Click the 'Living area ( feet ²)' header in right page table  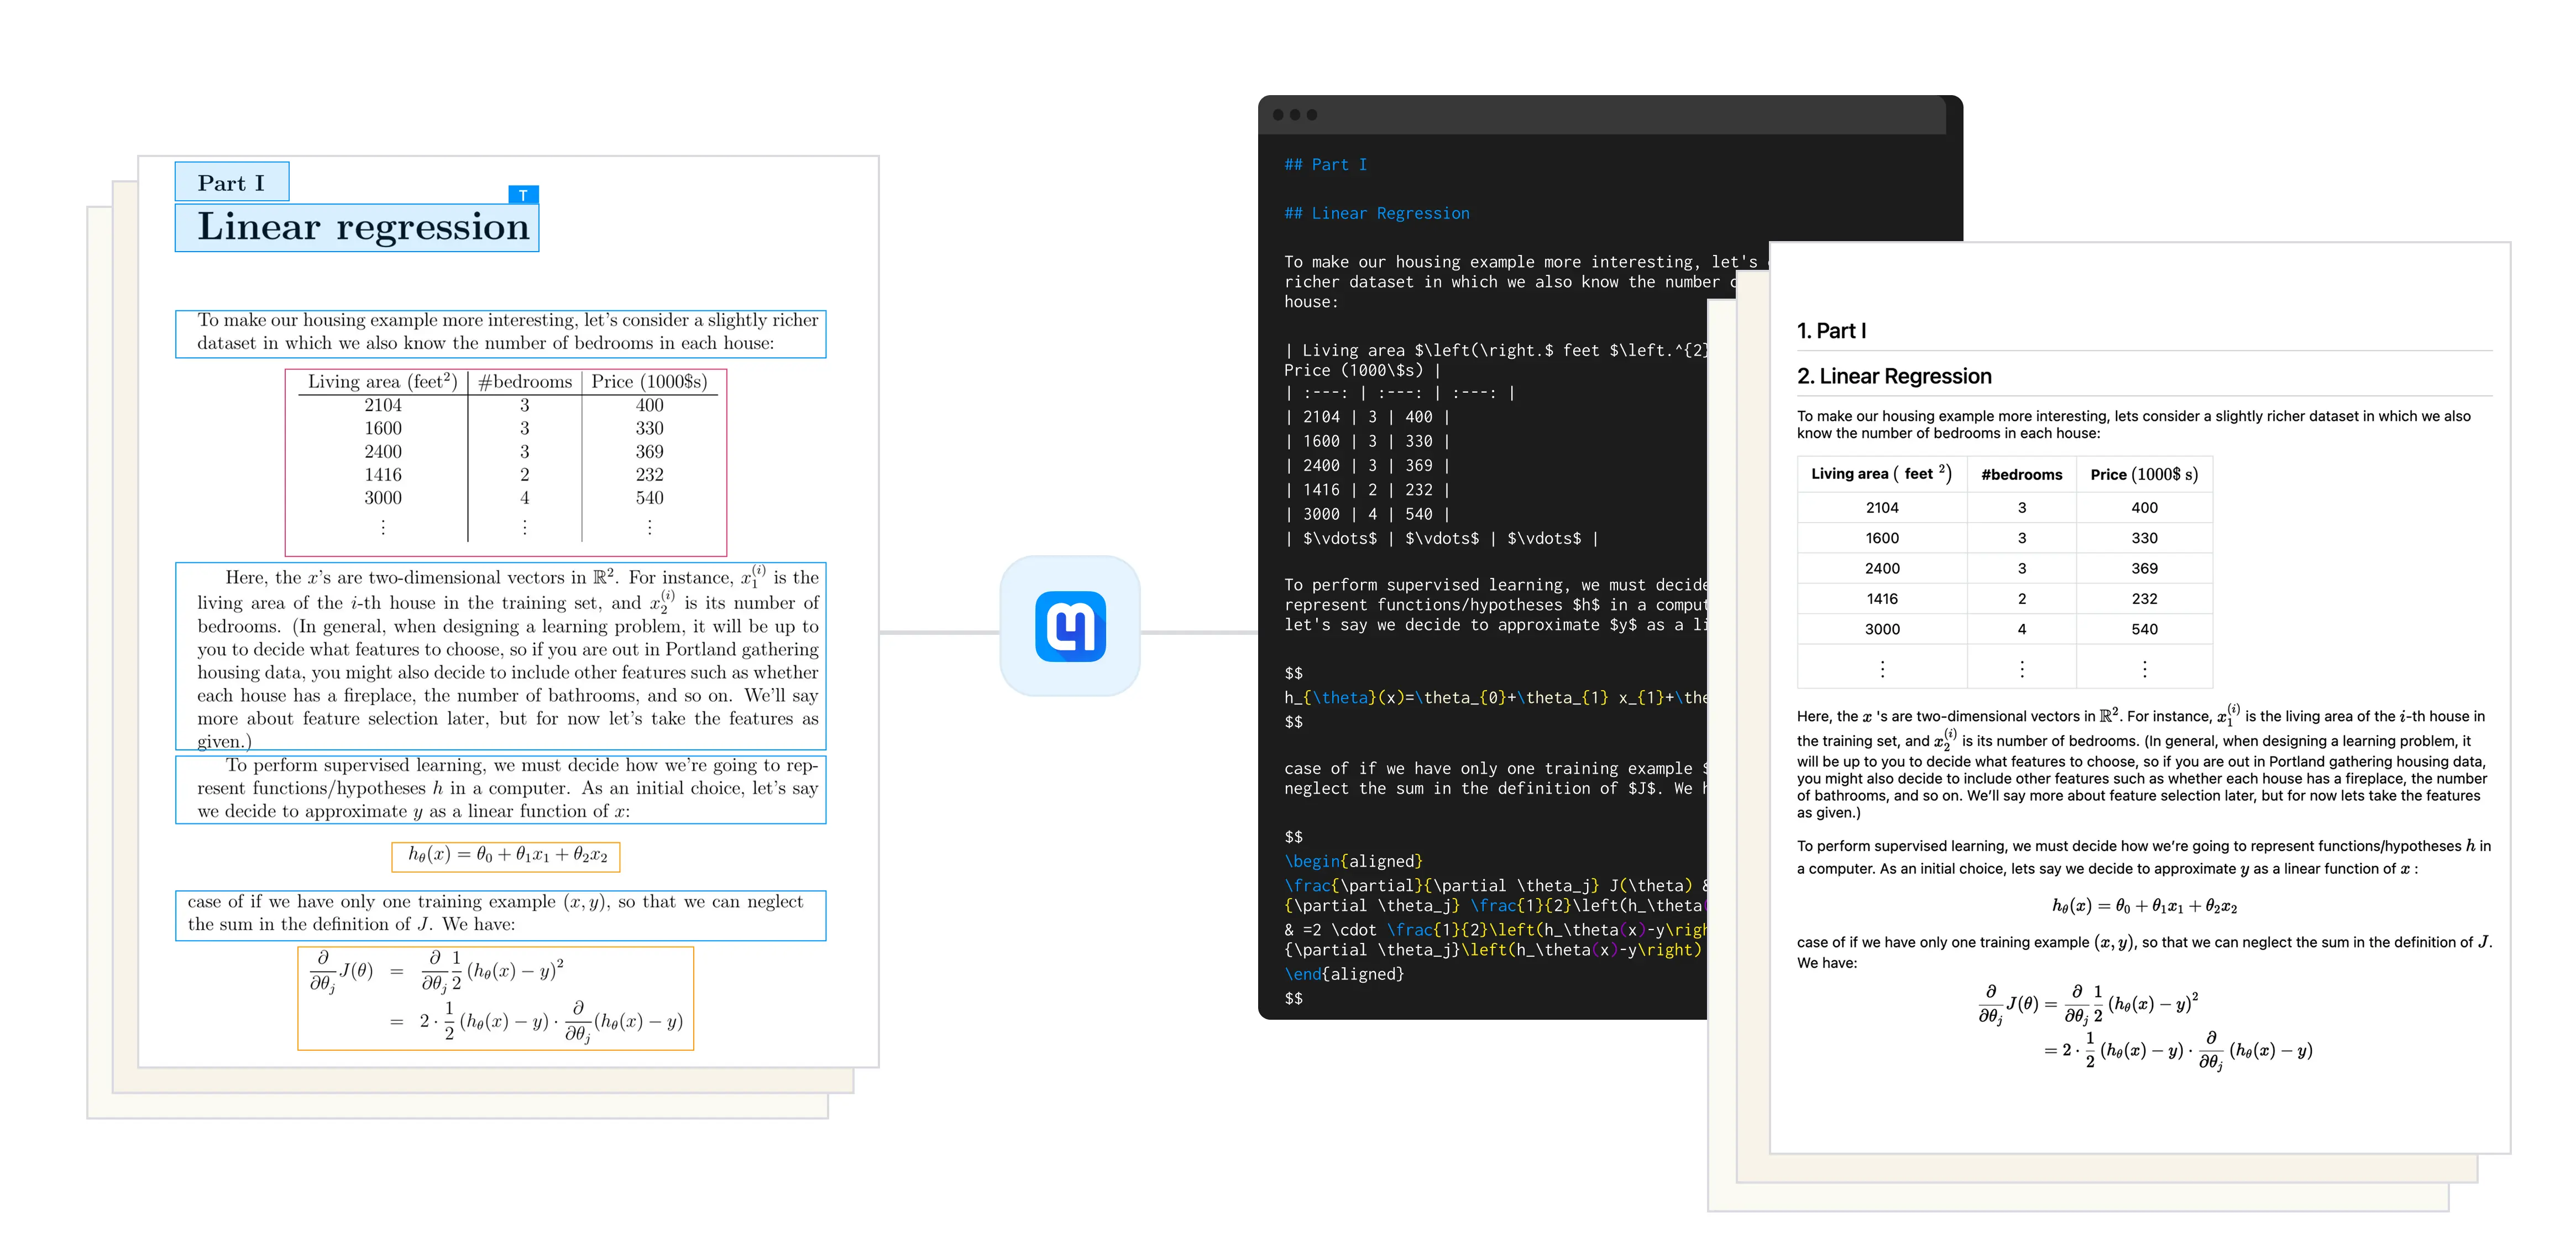[1881, 473]
